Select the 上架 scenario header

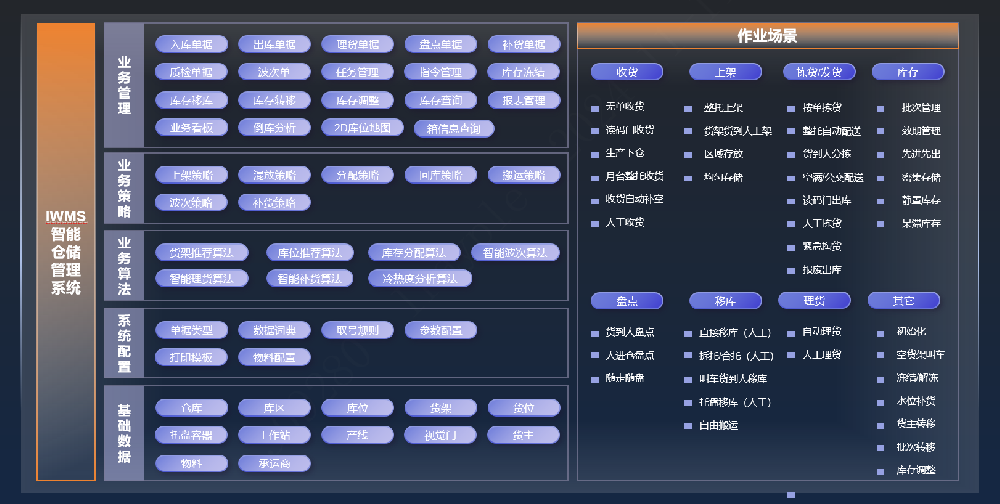(725, 72)
